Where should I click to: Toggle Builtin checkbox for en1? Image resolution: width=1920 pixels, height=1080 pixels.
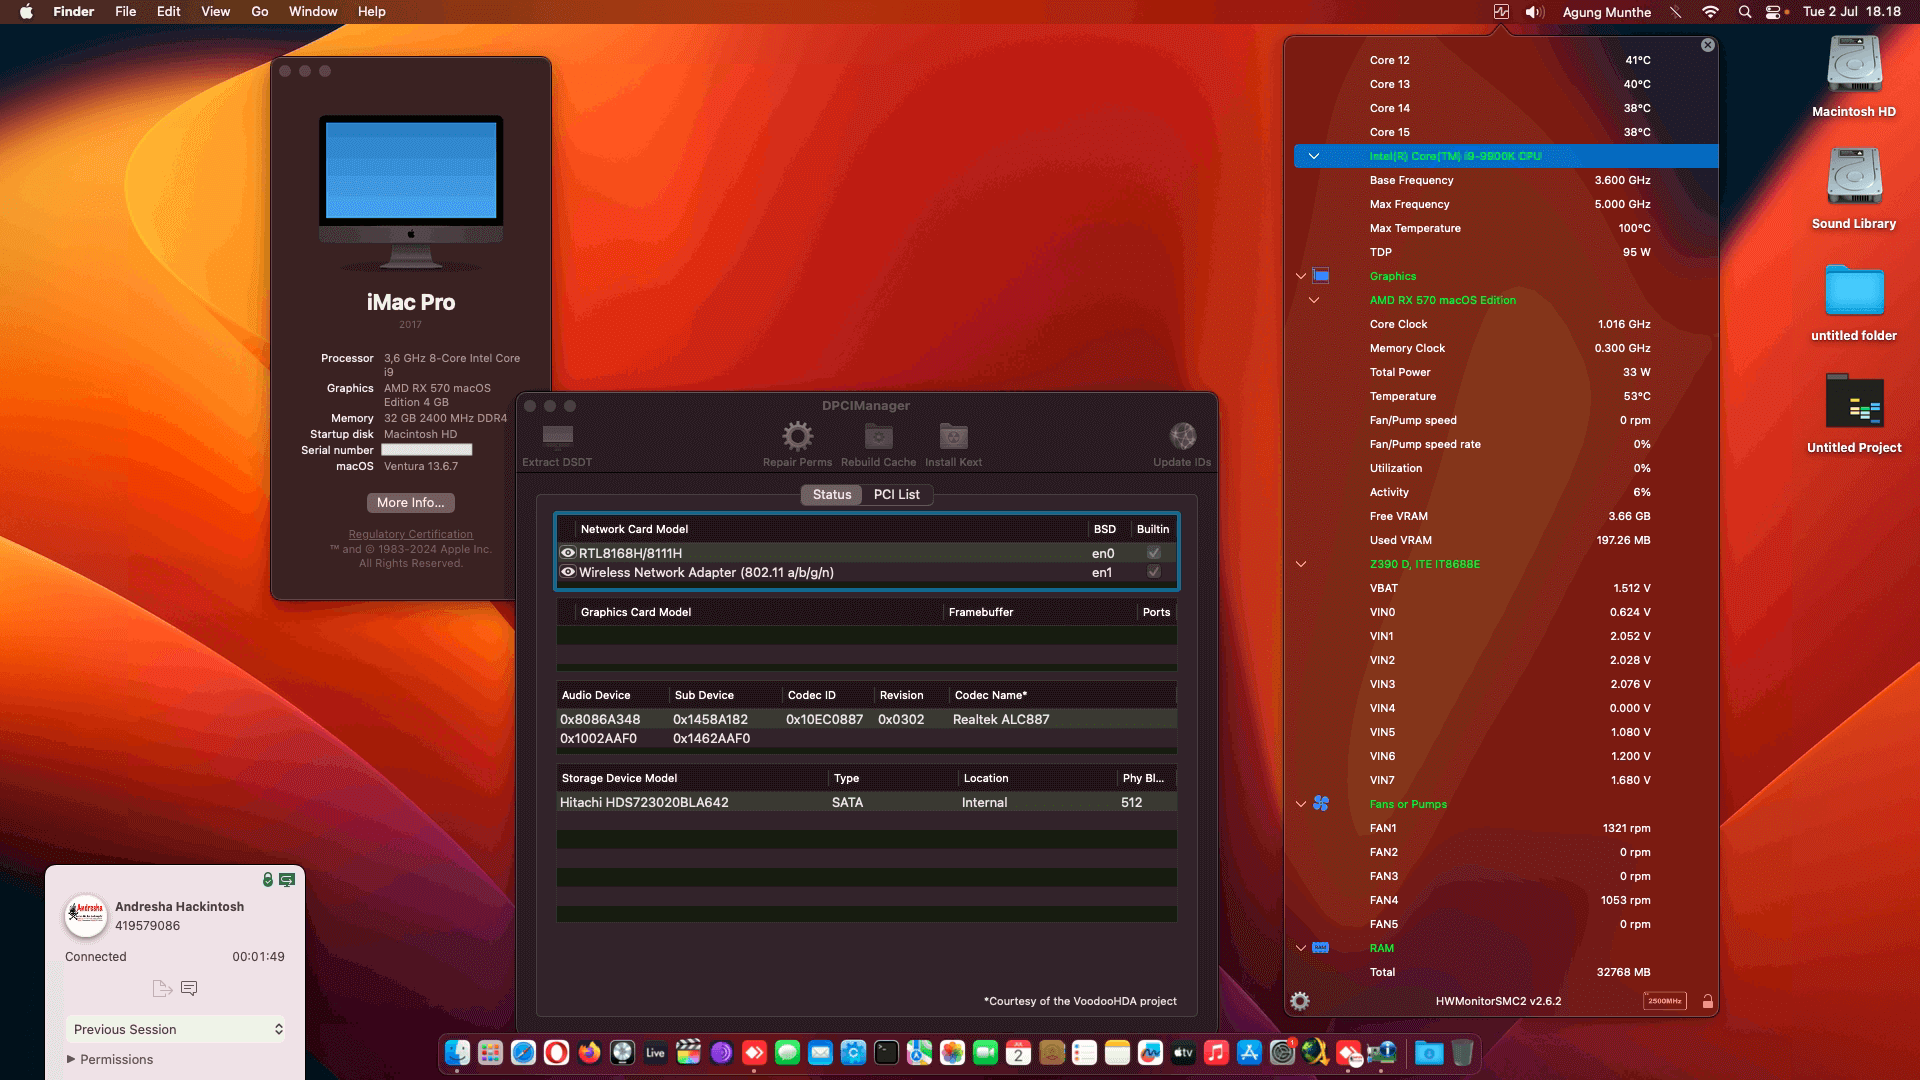[x=1154, y=572]
